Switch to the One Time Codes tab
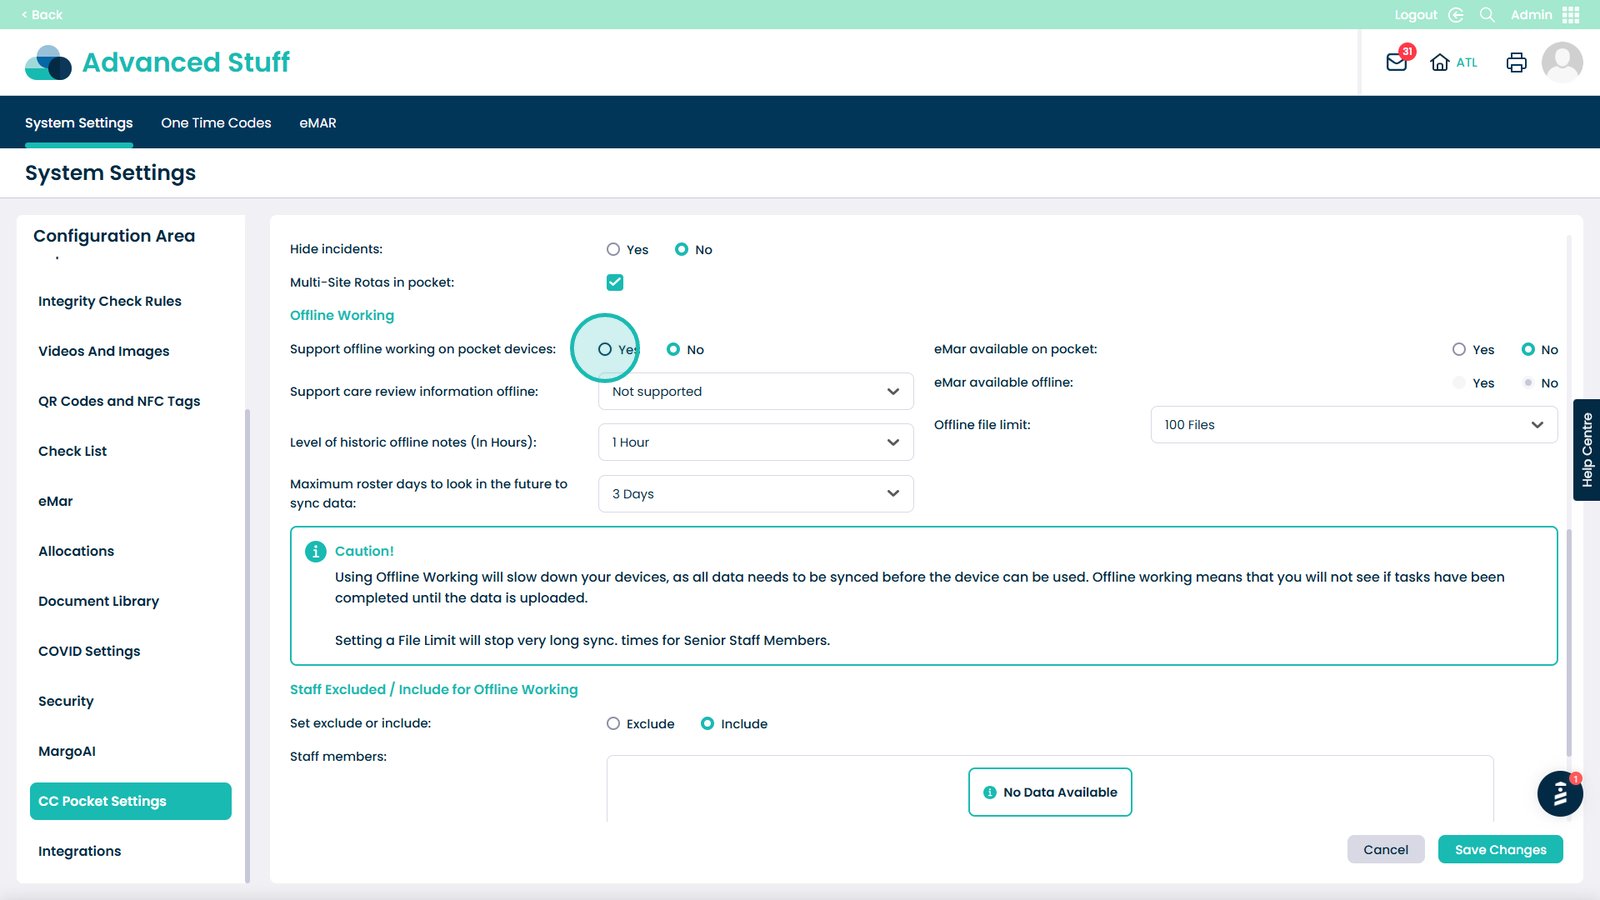The width and height of the screenshot is (1600, 900). coord(216,123)
